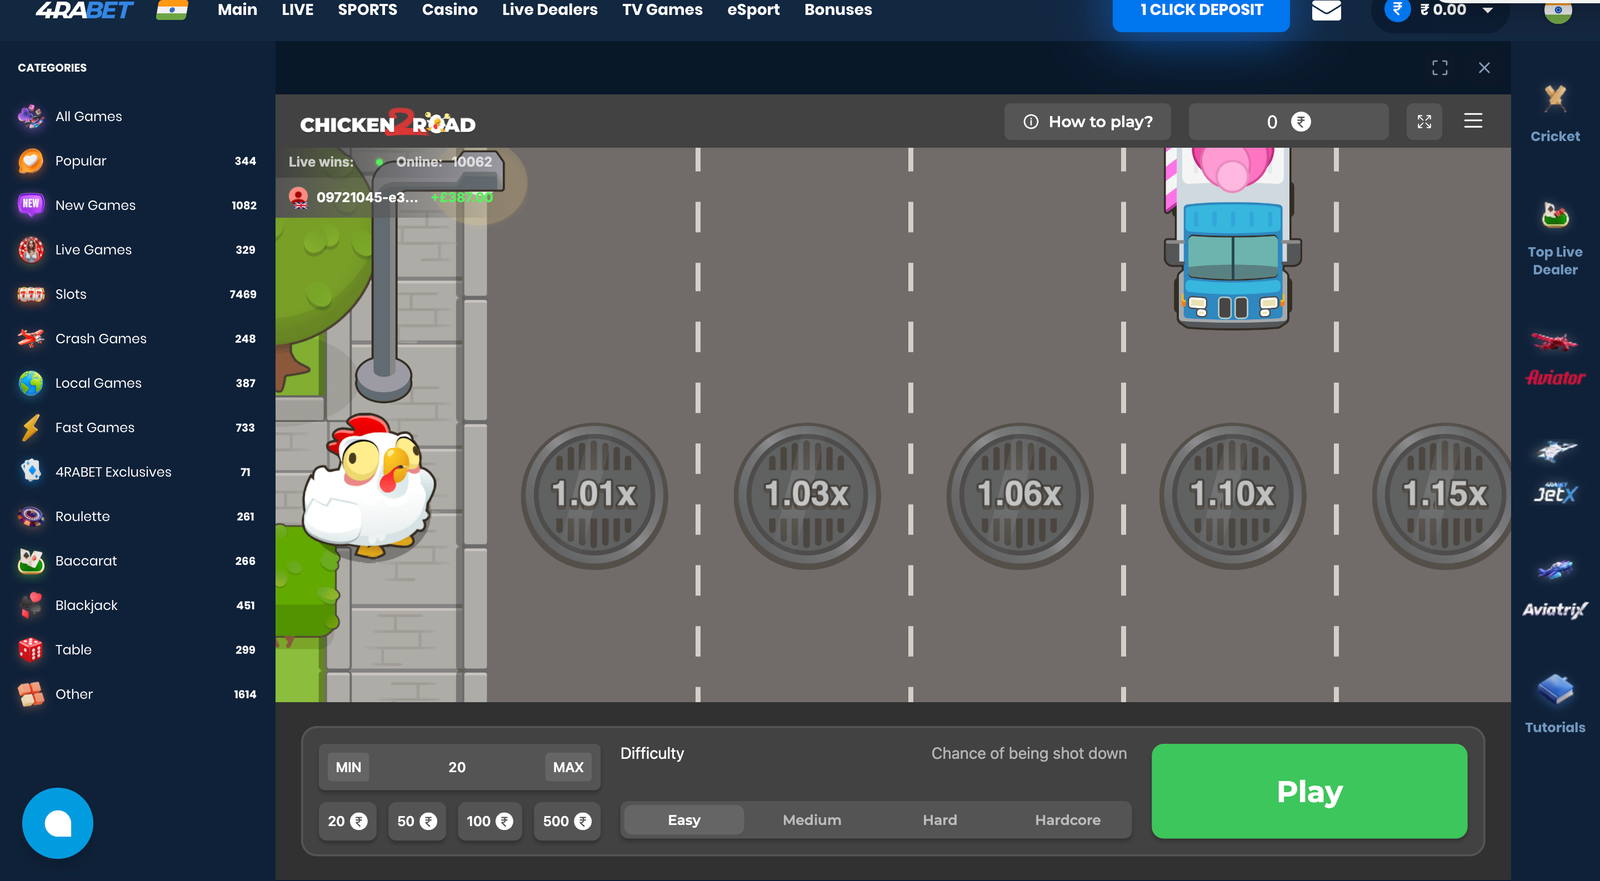Open the New Games category icon
Viewport: 1600px width, 881px height.
pyautogui.click(x=31, y=205)
